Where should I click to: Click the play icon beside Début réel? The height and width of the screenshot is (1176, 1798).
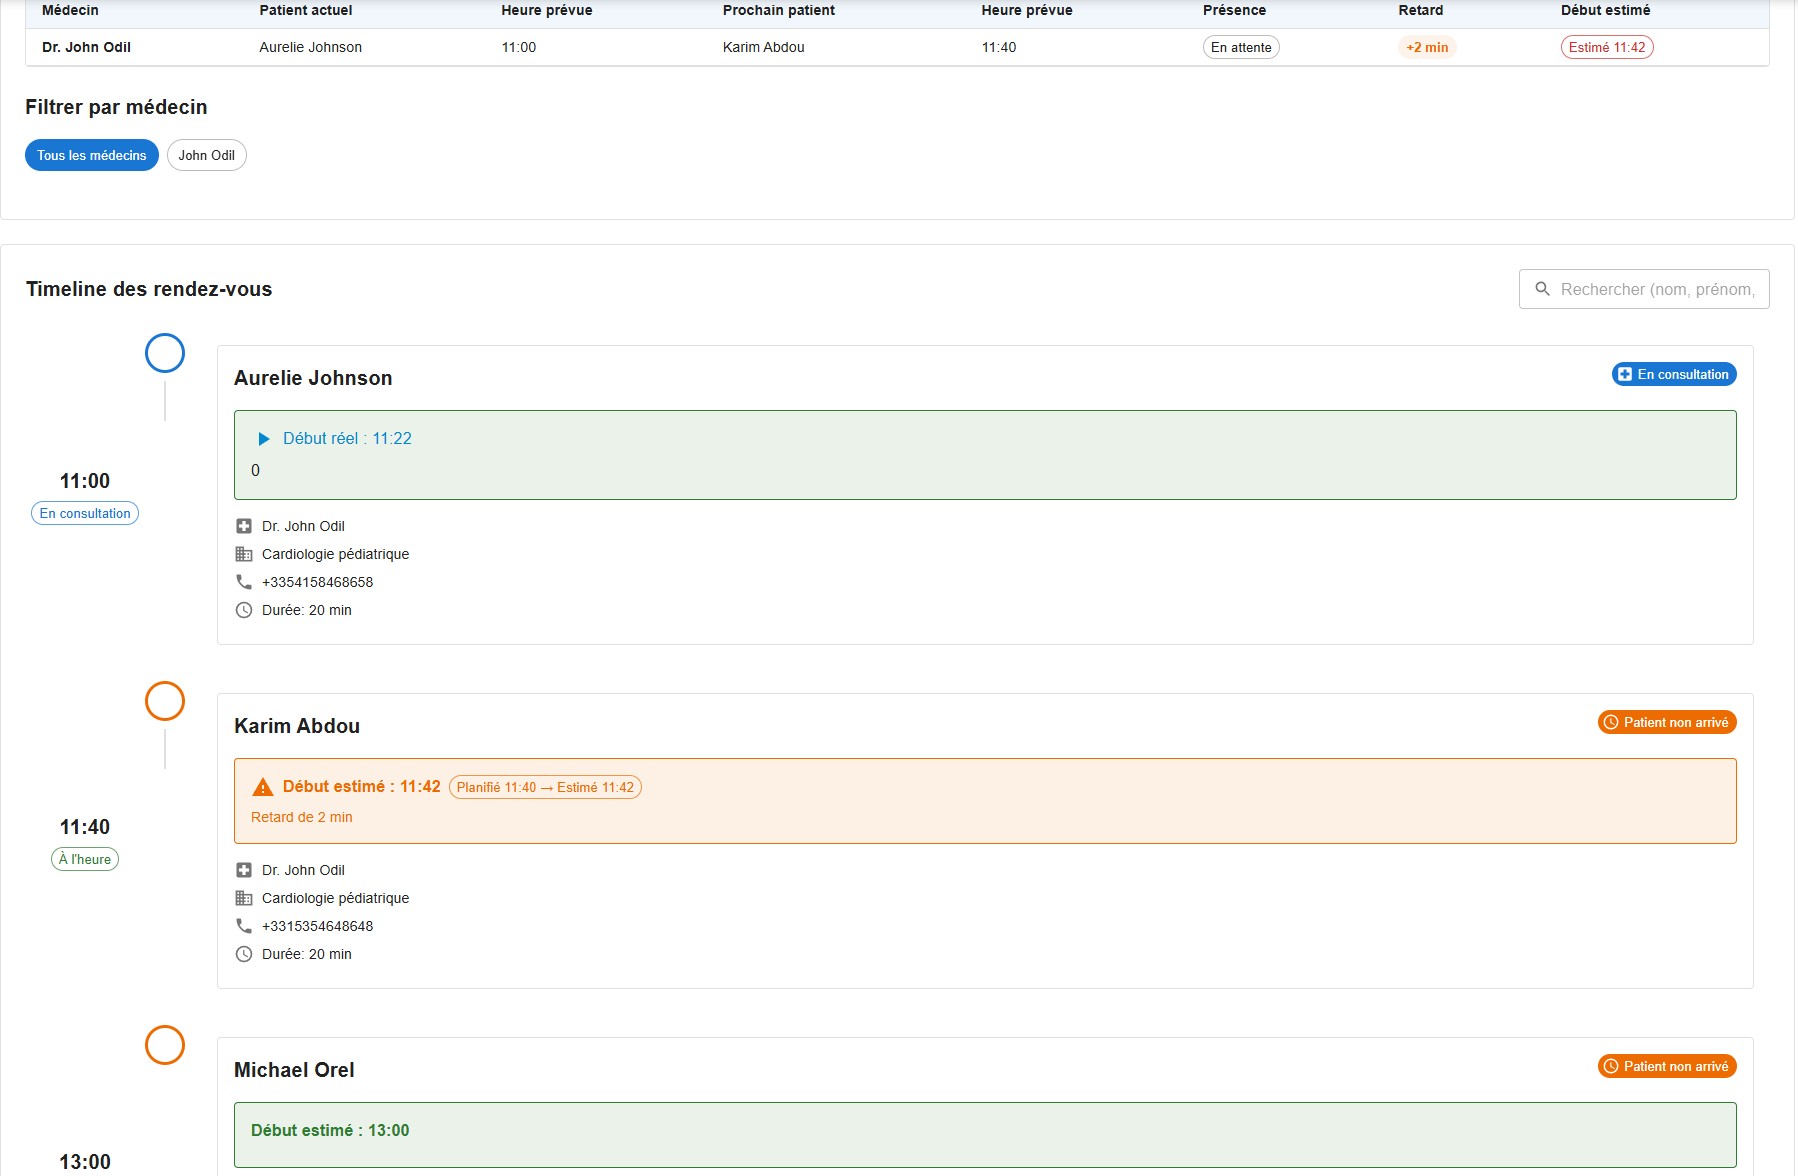tap(264, 439)
